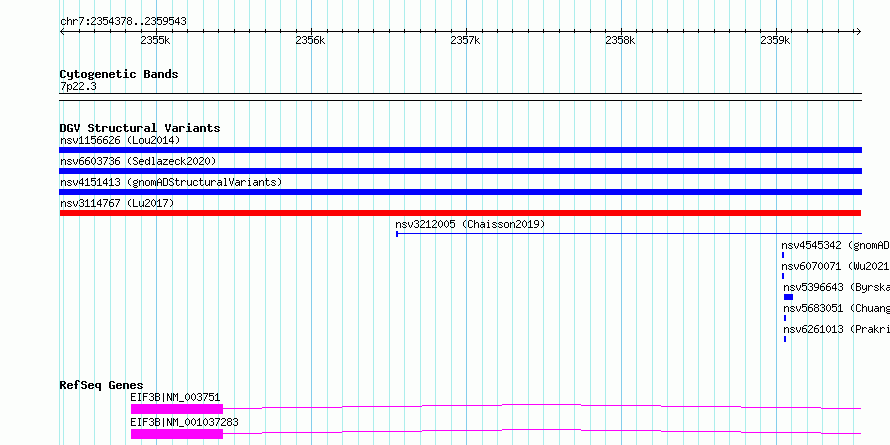The width and height of the screenshot is (890, 445).
Task: Click the nsv3114767 (Lu2017) label
Action: (x=117, y=203)
